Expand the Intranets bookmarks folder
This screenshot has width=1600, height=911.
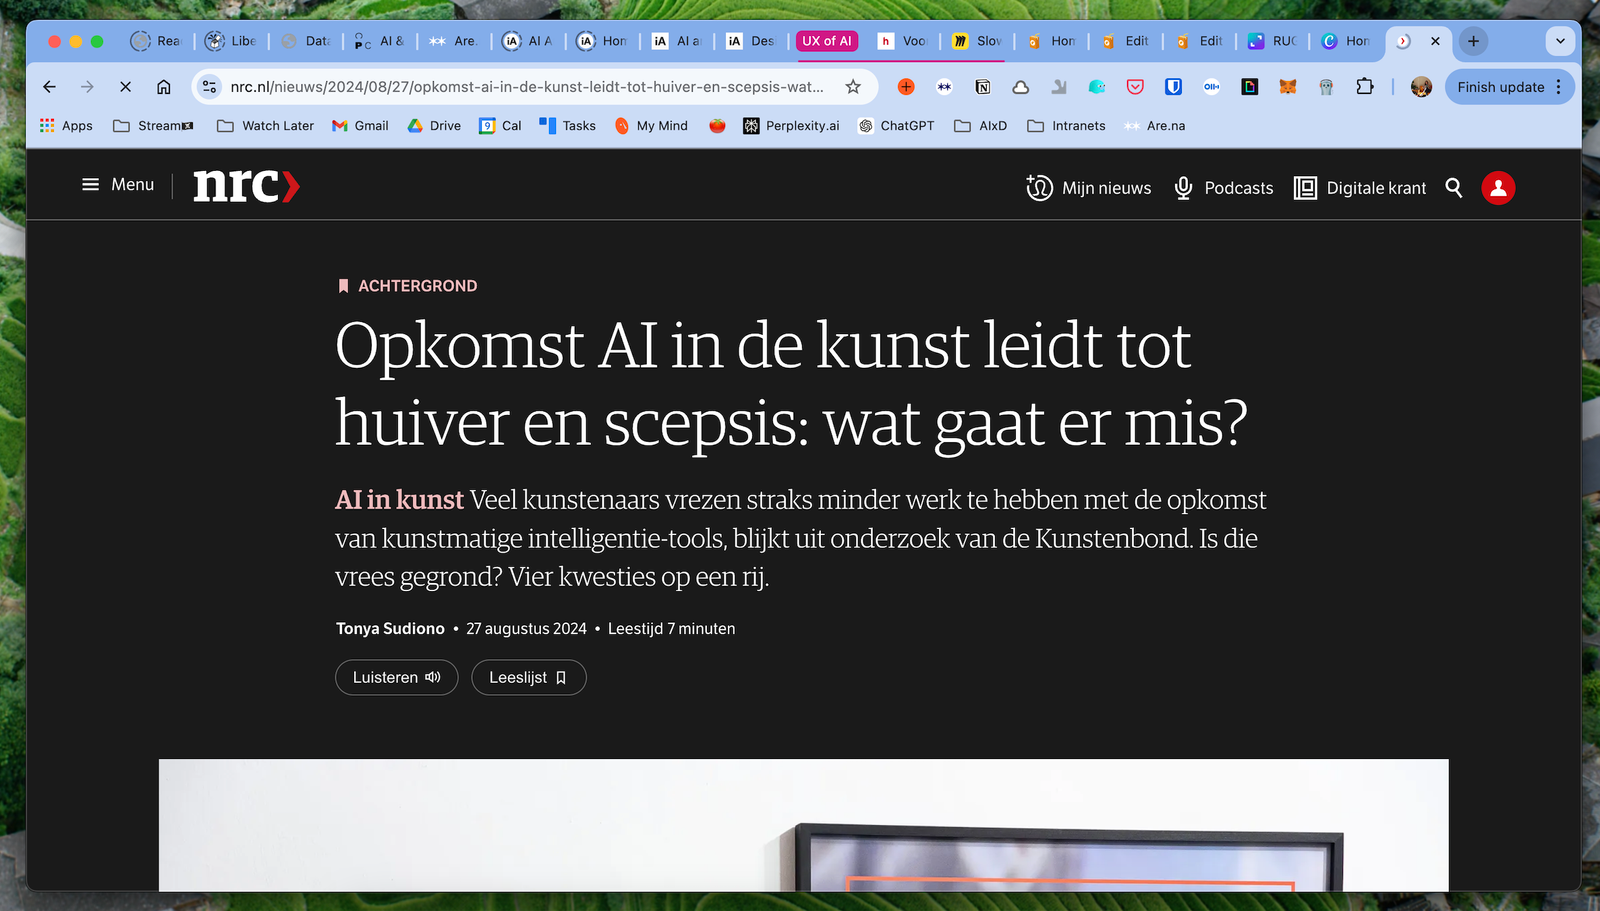[x=1066, y=126]
